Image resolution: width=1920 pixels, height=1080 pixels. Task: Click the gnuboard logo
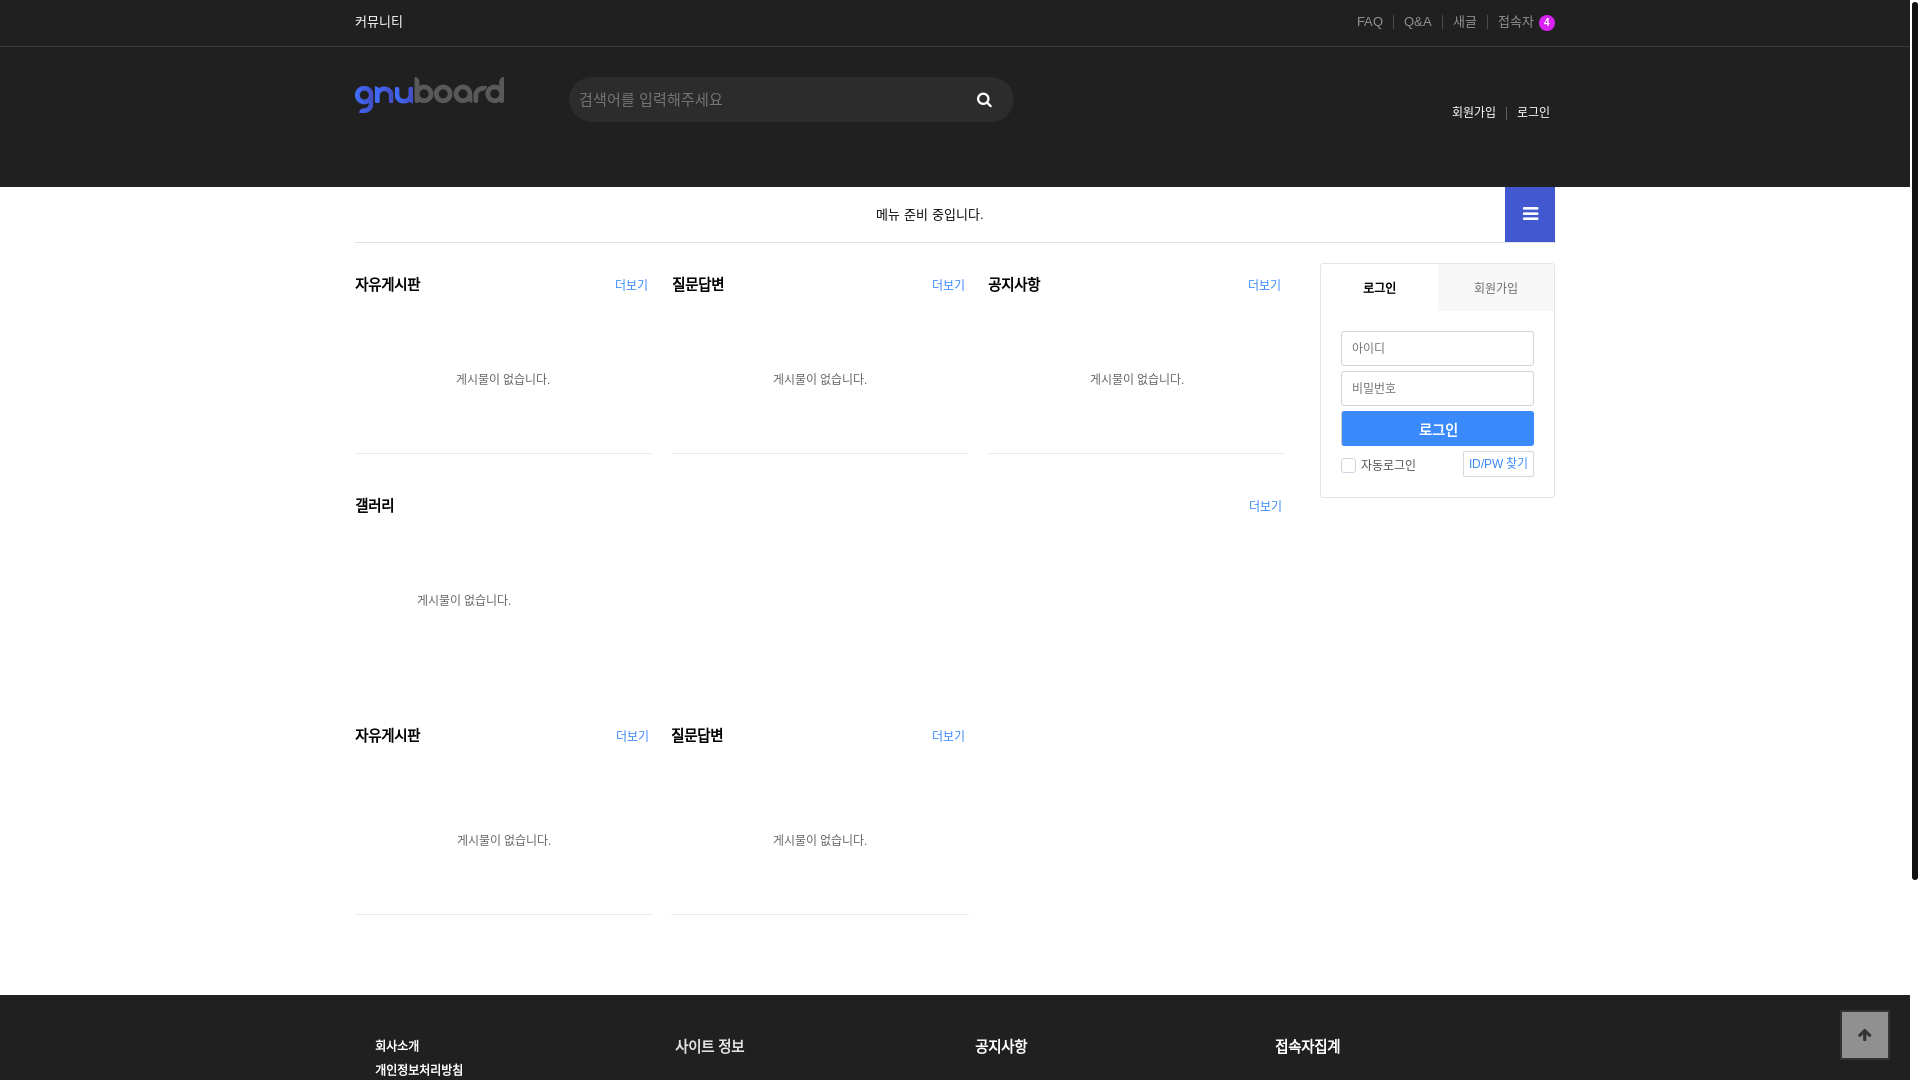click(x=429, y=95)
